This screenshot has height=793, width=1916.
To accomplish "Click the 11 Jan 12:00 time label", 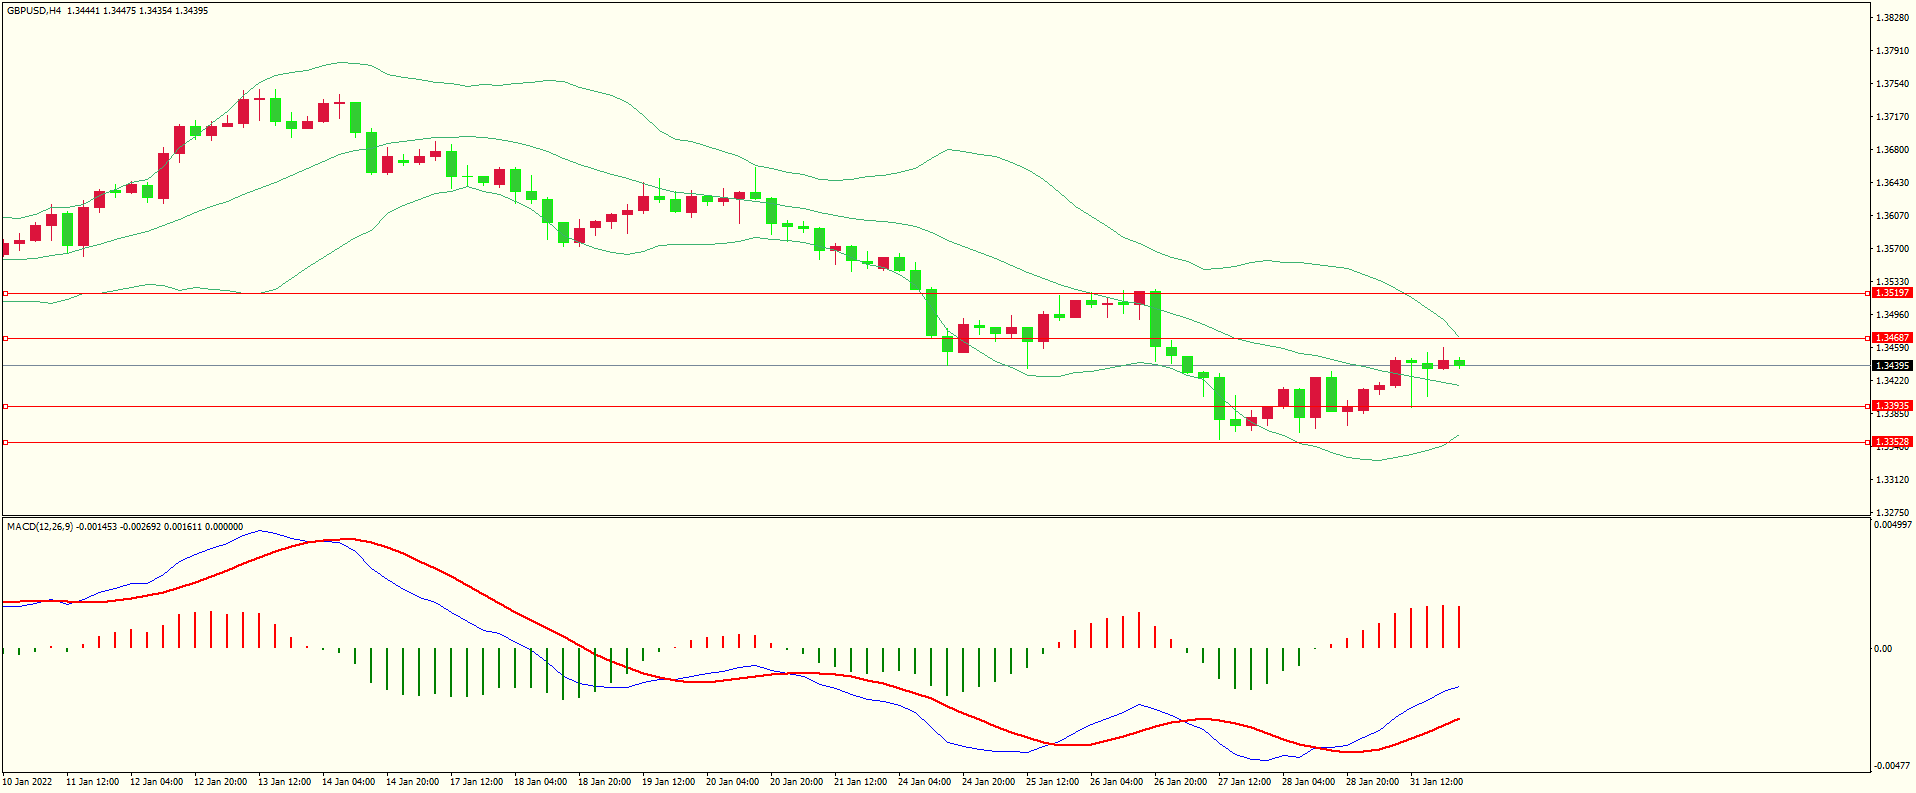I will [x=92, y=782].
